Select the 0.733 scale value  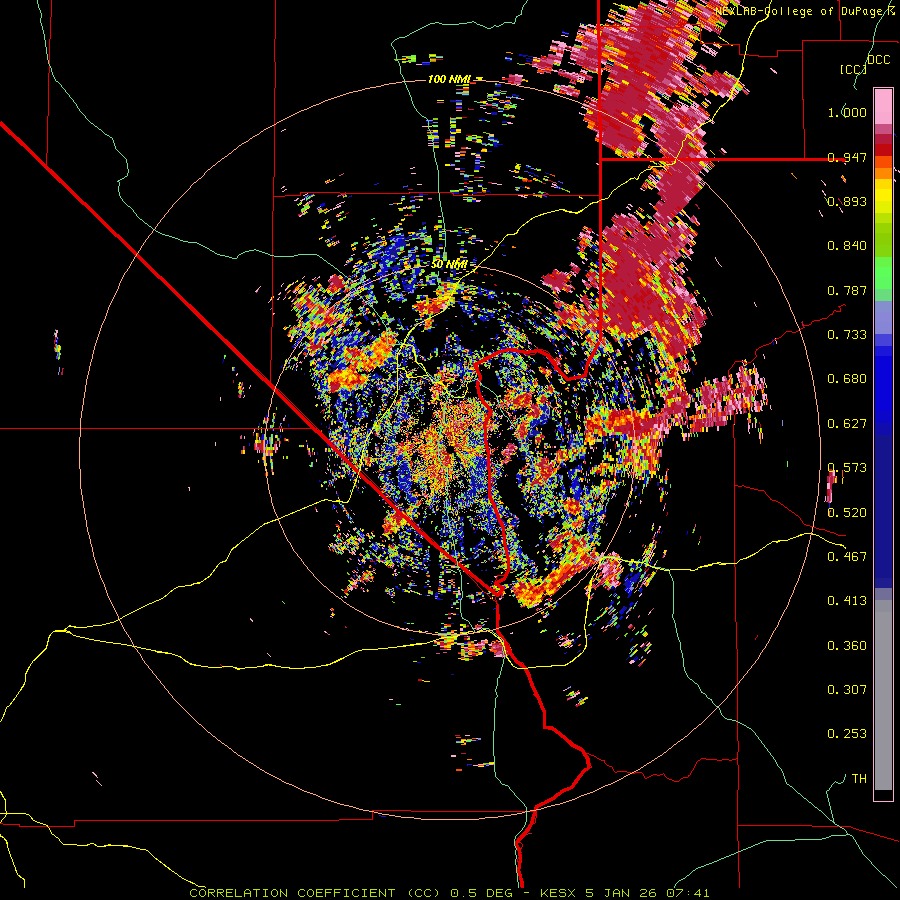point(847,335)
